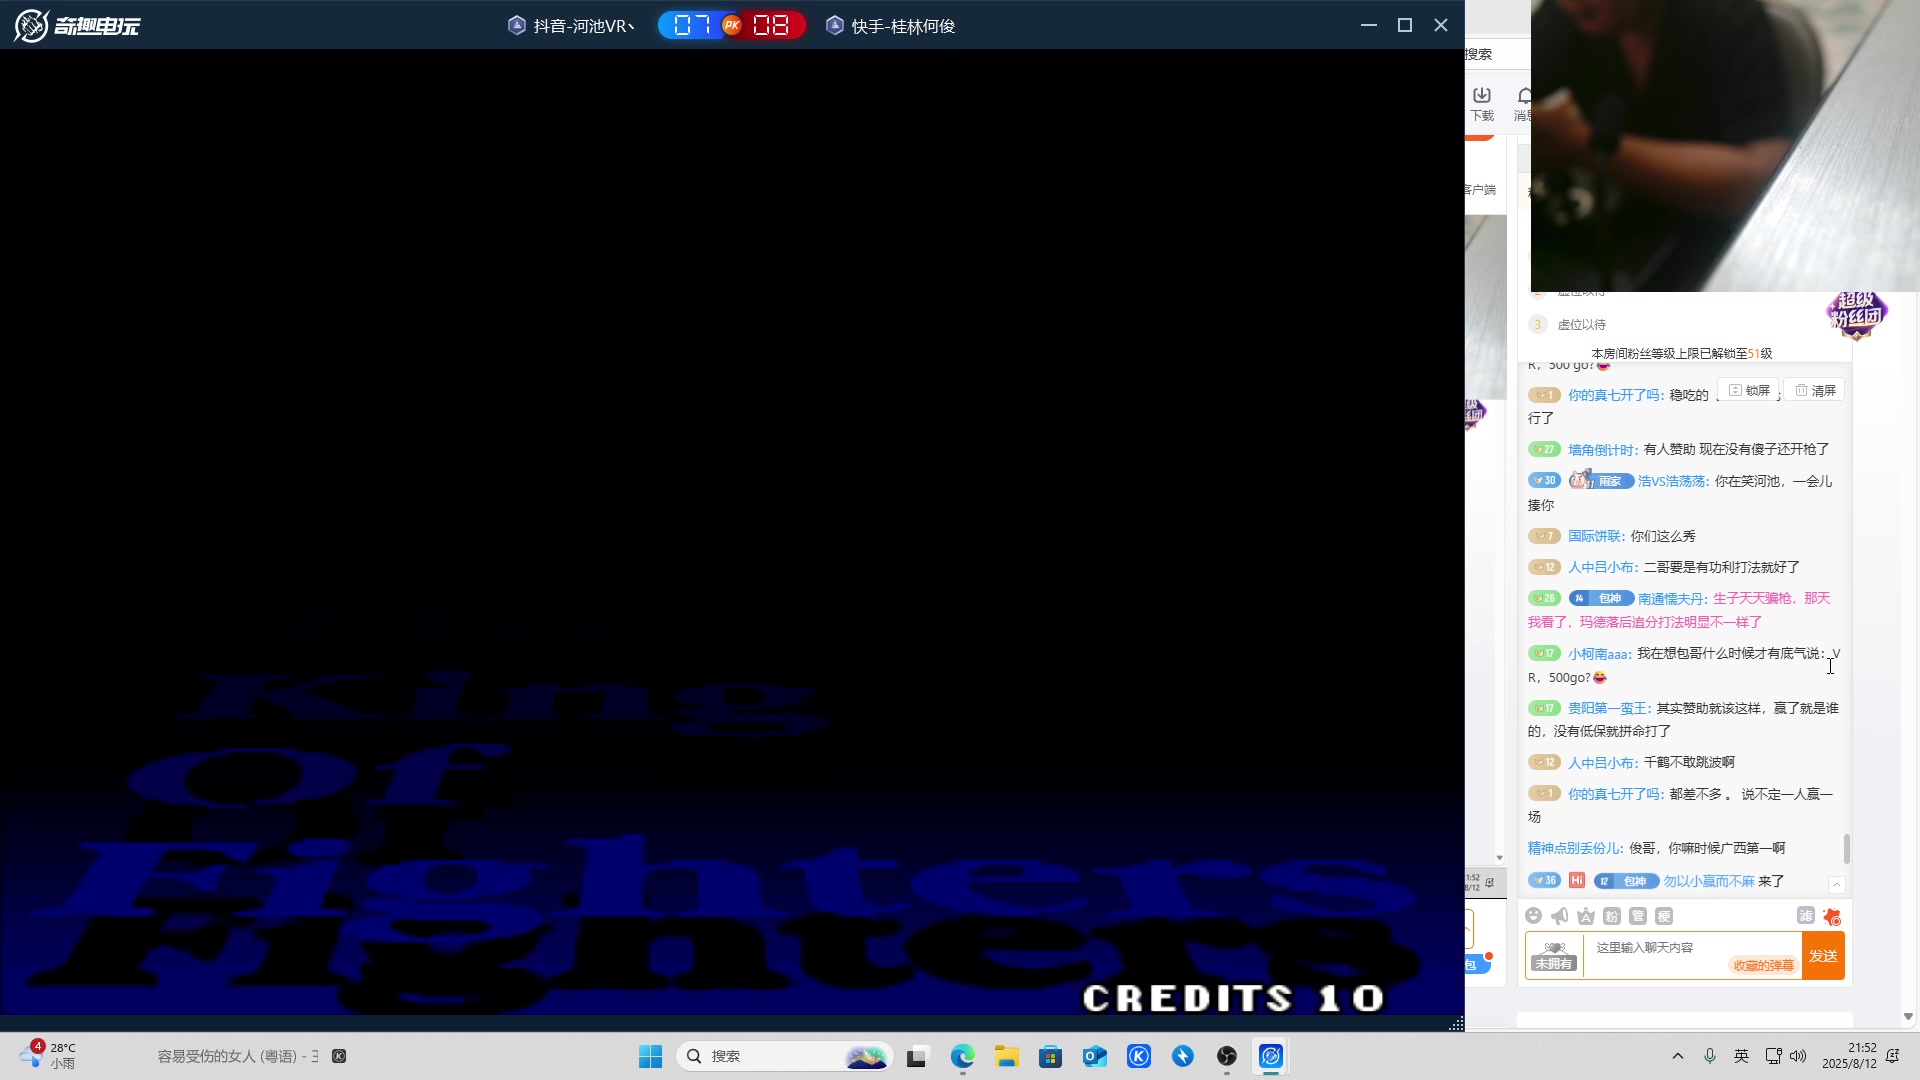Open the weather widget showing 28°C 小雨
Viewport: 1920px width, 1080px height.
coord(48,1055)
